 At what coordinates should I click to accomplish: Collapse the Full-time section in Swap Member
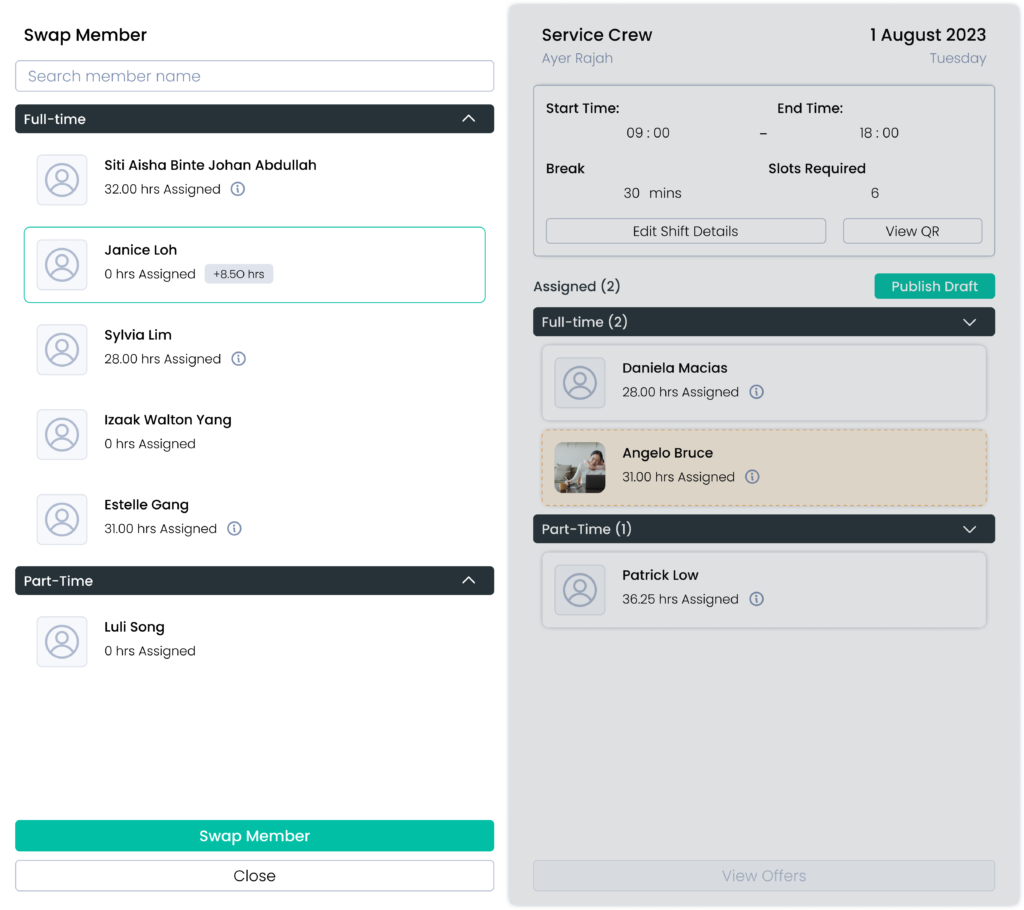coord(468,119)
